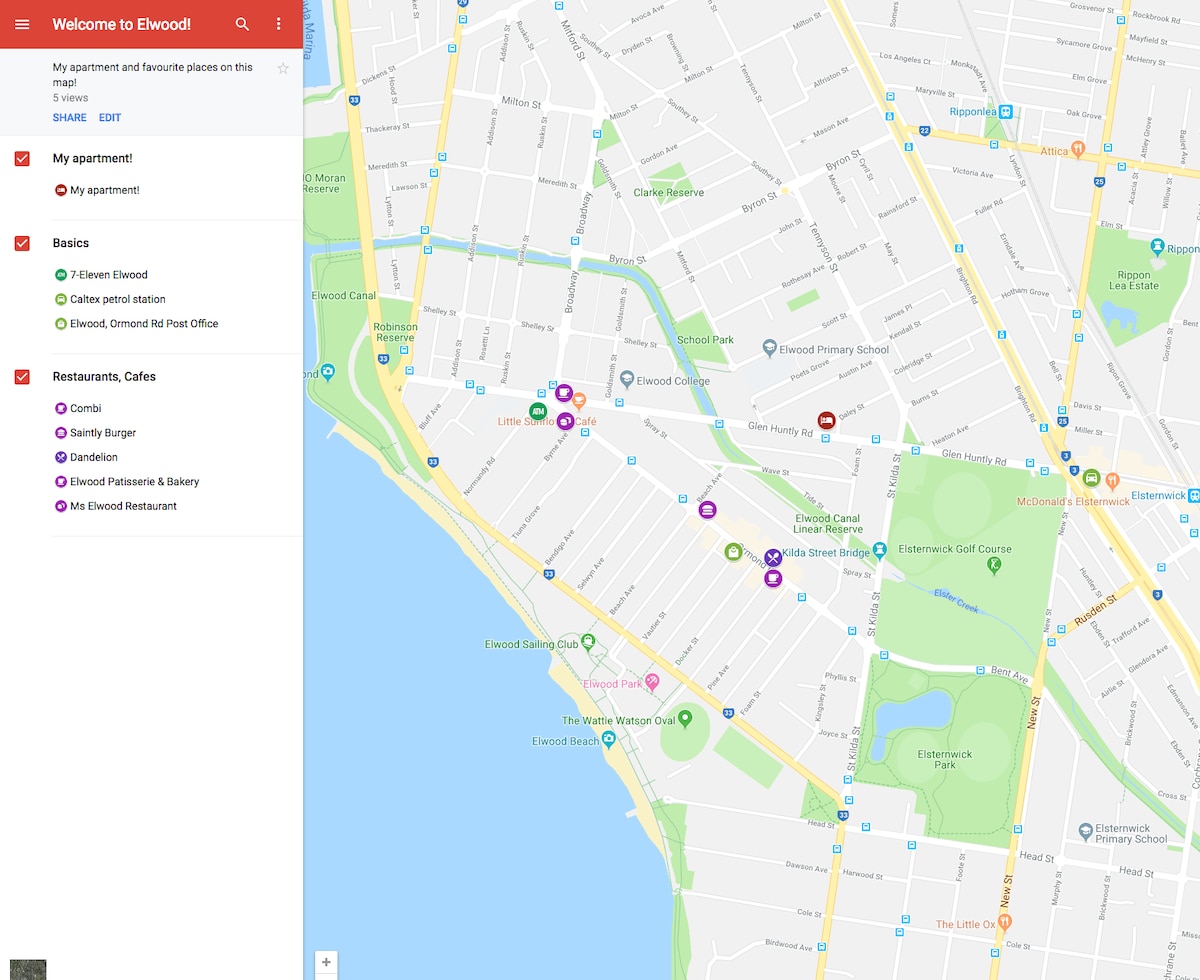Click the Attica restaurant pin

coord(1077,150)
